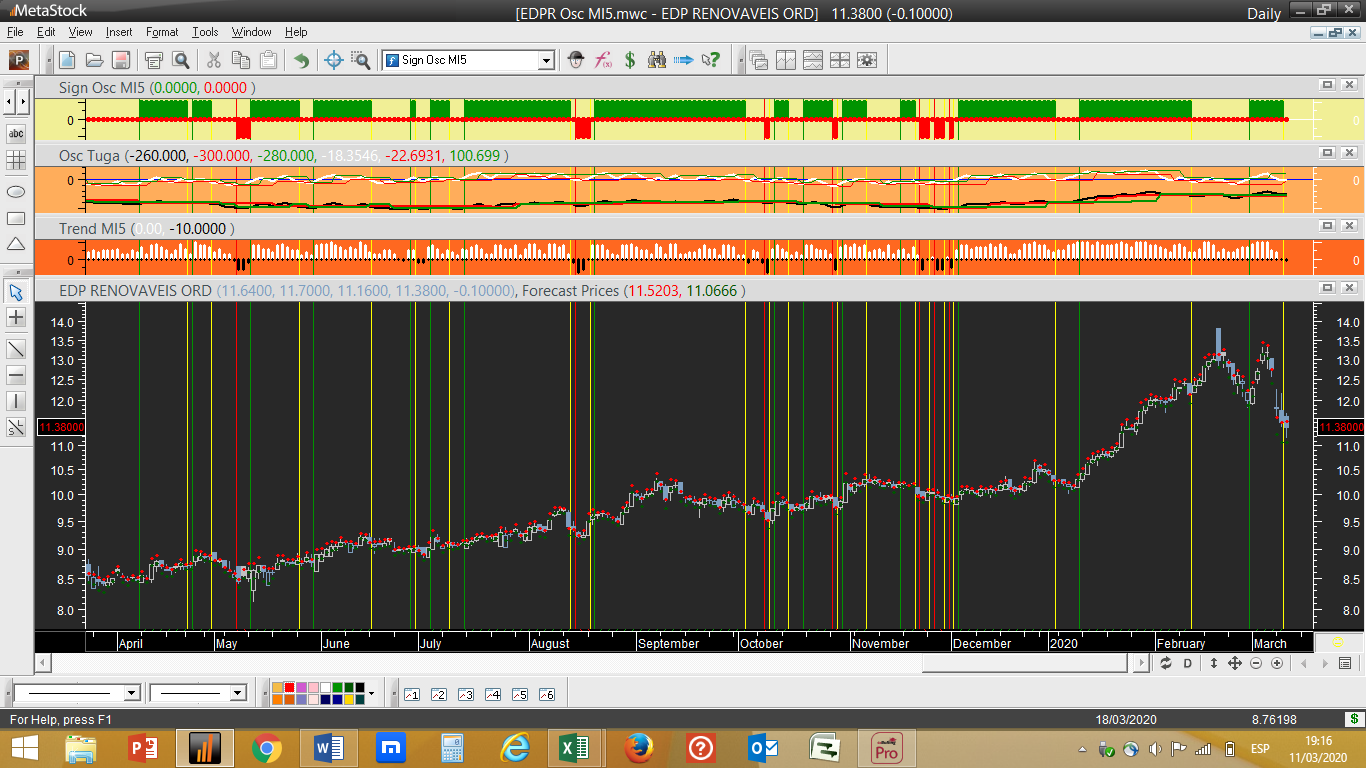Viewport: 1366px width, 768px height.
Task: Open the first line style dropdown
Action: click(x=131, y=693)
